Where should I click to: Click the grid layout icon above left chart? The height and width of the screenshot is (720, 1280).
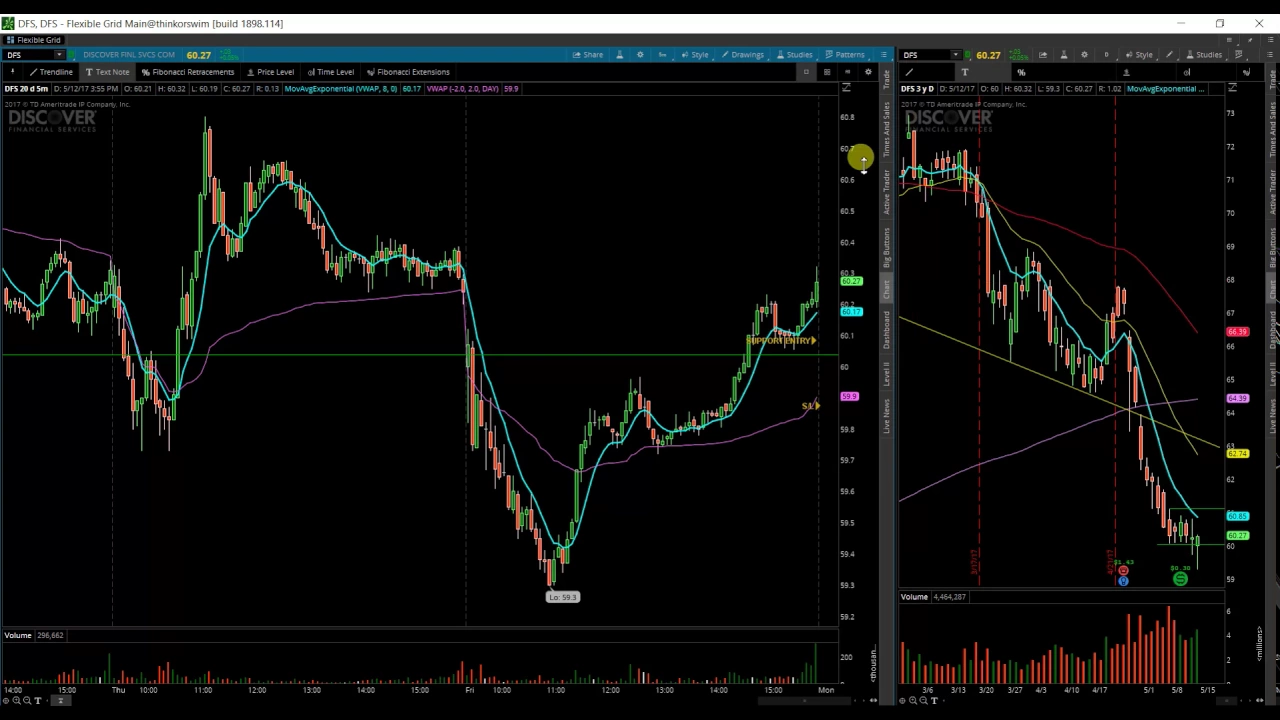[x=827, y=72]
